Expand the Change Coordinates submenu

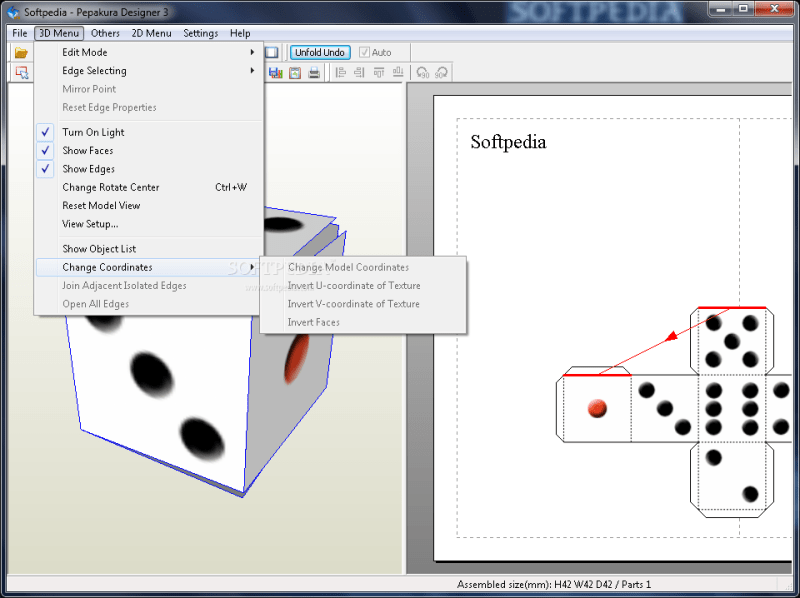click(x=148, y=267)
